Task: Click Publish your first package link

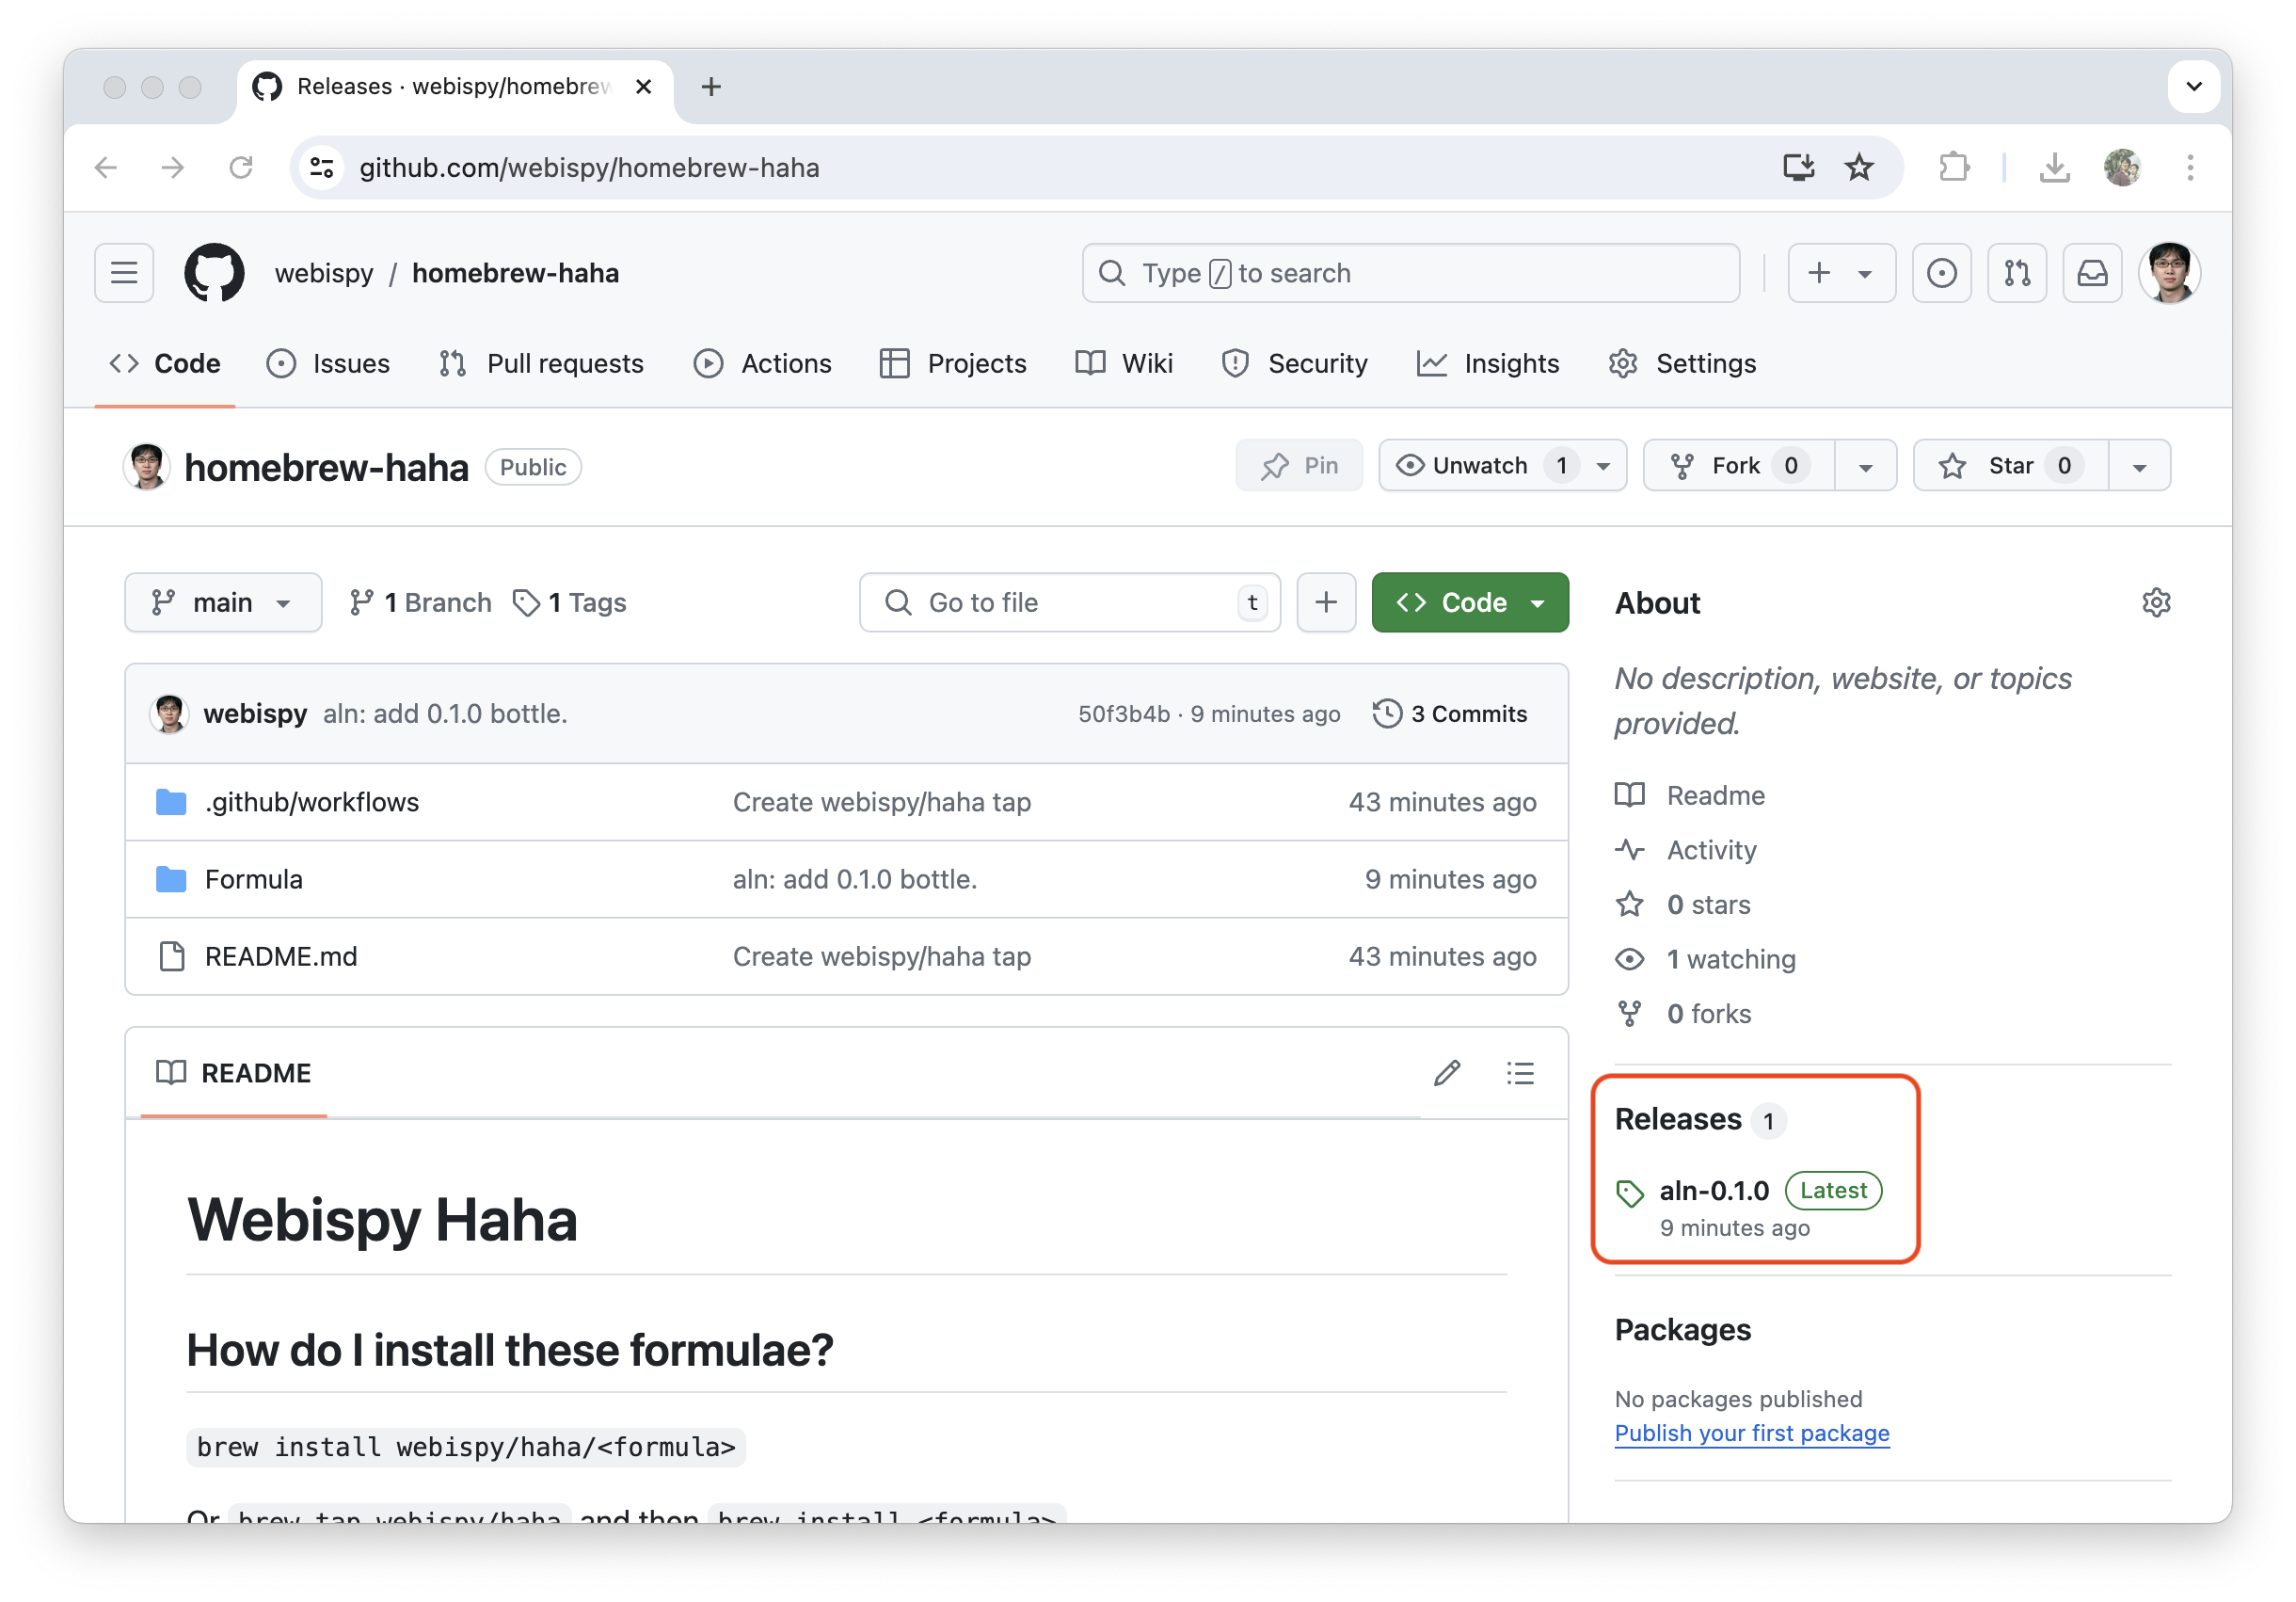Action: [1752, 1433]
